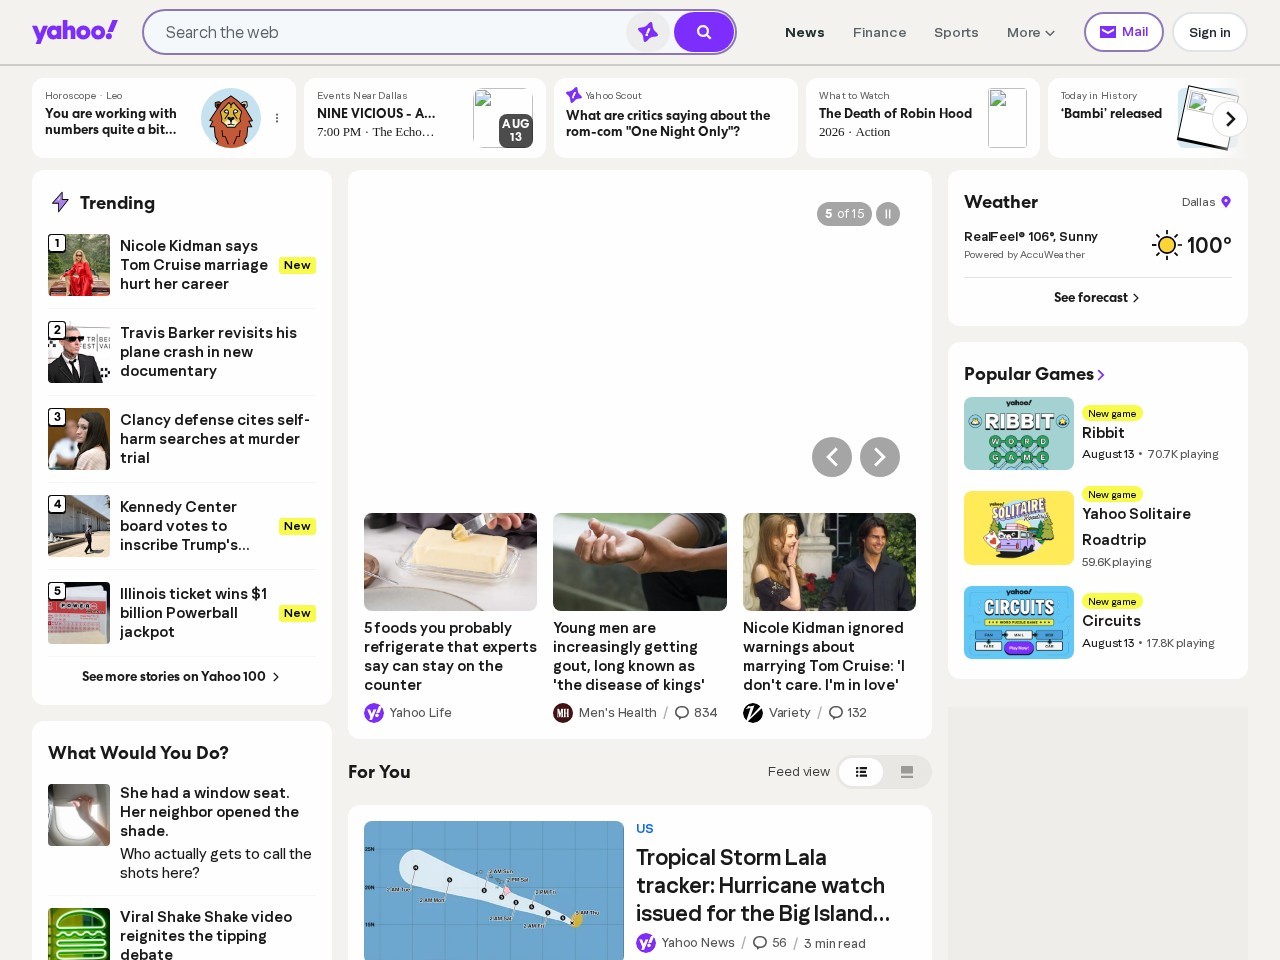
Task: Open the tropical storm tracker map thumbnail
Action: [x=494, y=891]
